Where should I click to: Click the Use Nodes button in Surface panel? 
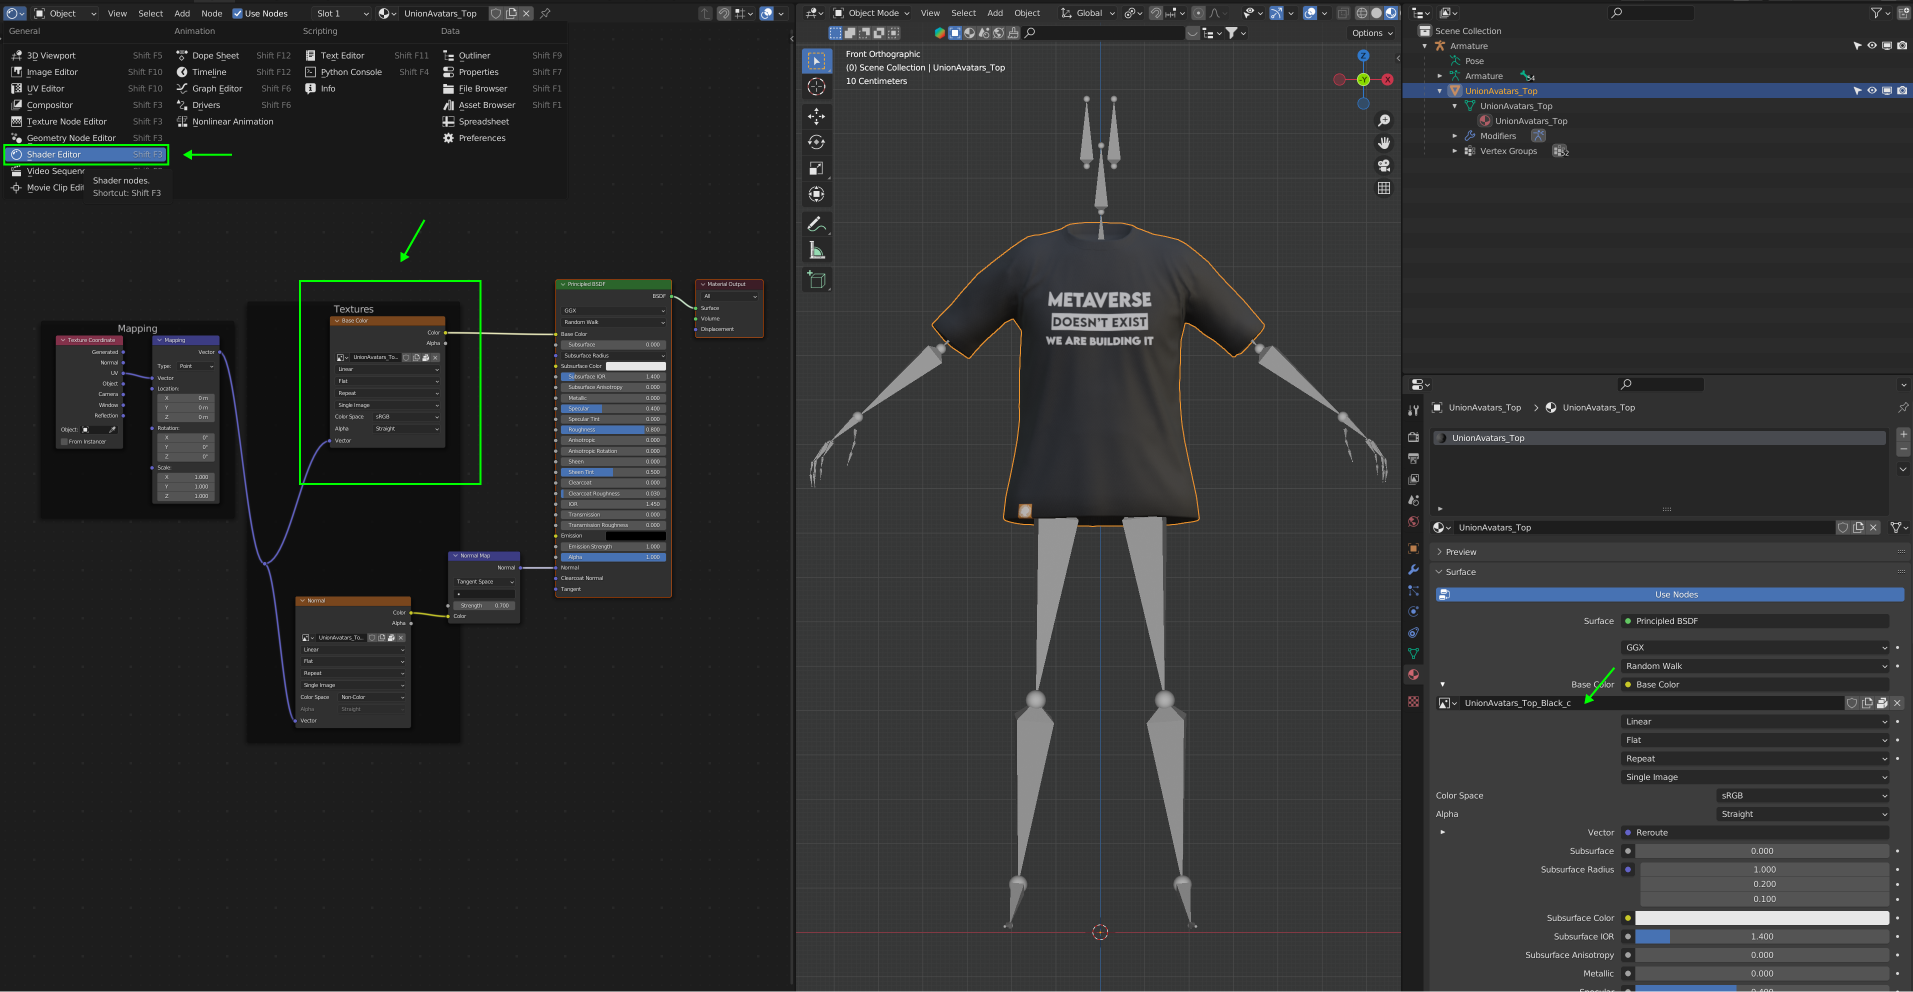tap(1669, 594)
